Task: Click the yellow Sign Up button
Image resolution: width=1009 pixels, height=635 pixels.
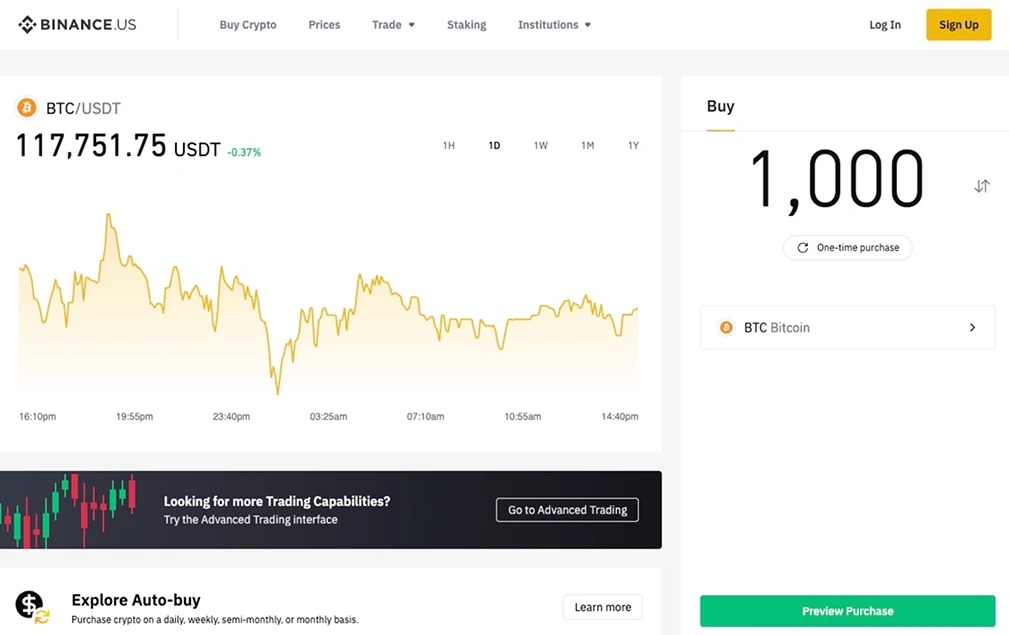Action: coord(958,25)
